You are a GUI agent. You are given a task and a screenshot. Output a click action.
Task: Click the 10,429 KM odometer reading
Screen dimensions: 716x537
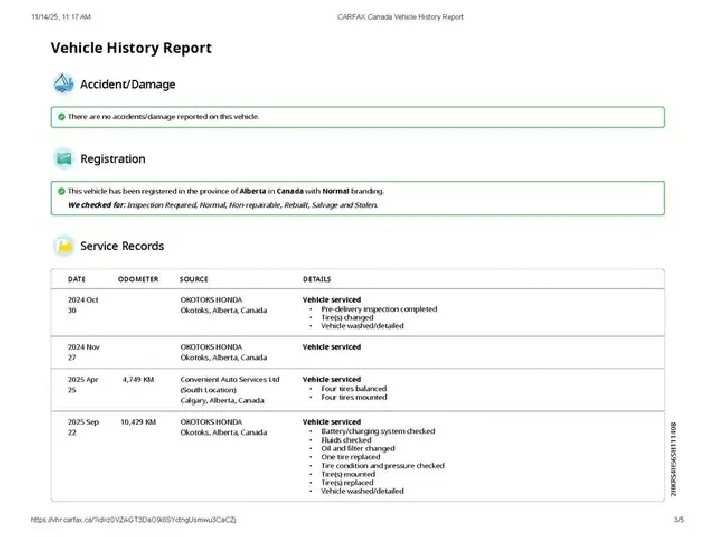click(138, 423)
